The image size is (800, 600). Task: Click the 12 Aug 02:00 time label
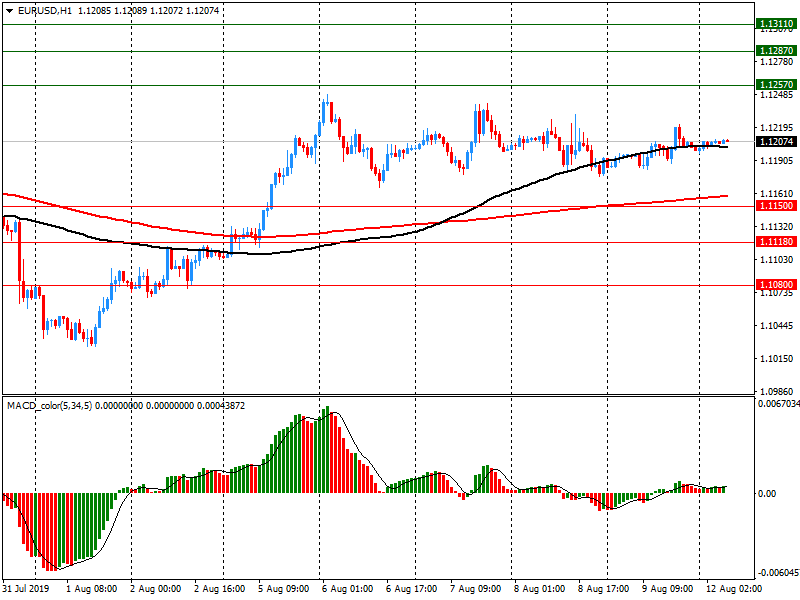pos(734,589)
